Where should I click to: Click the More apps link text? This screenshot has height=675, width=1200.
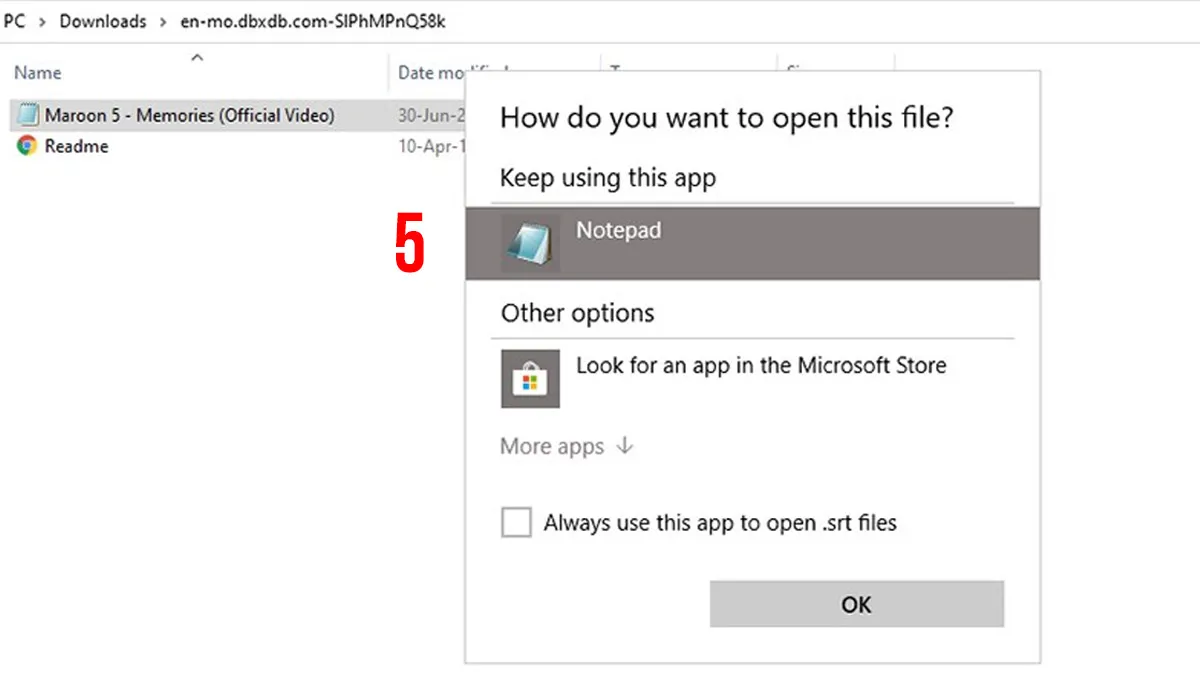552,446
